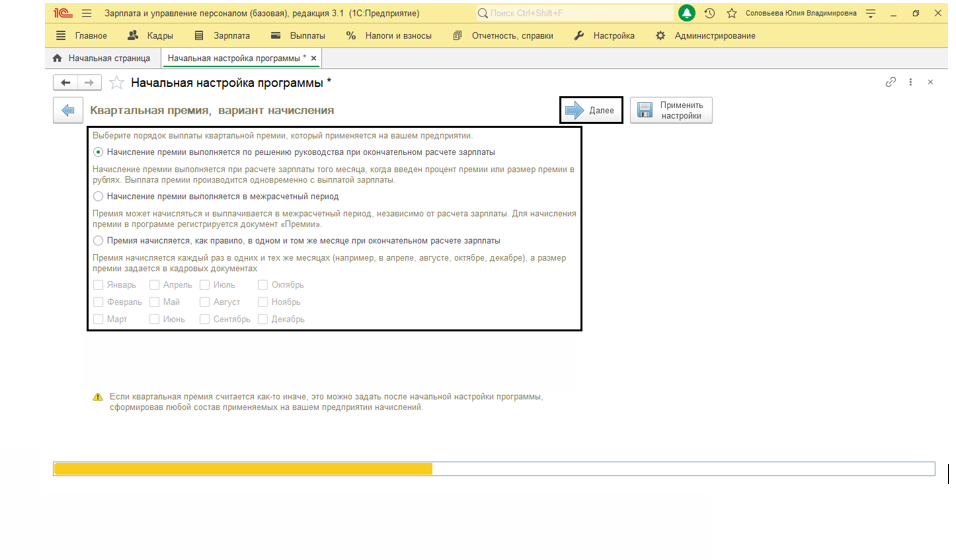The height and width of the screenshot is (560, 956).
Task: Click the green notifications bell icon
Action: coord(686,13)
